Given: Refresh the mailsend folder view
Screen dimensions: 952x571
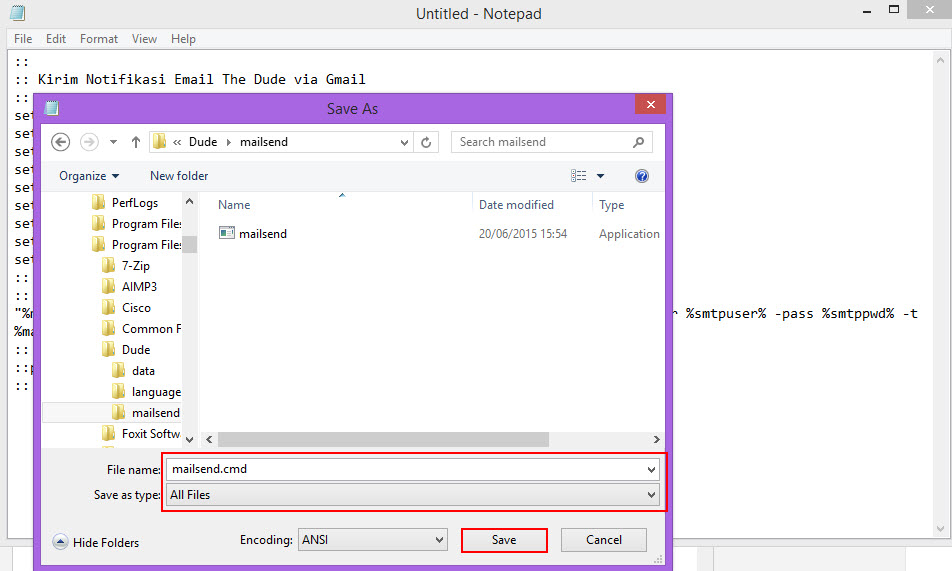Looking at the screenshot, I should coord(426,142).
